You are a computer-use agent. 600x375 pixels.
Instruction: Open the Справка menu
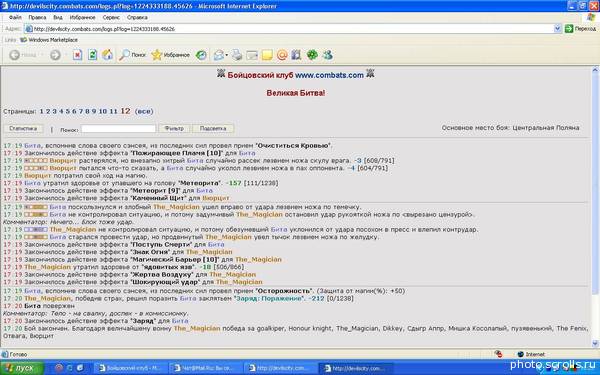coord(137,18)
